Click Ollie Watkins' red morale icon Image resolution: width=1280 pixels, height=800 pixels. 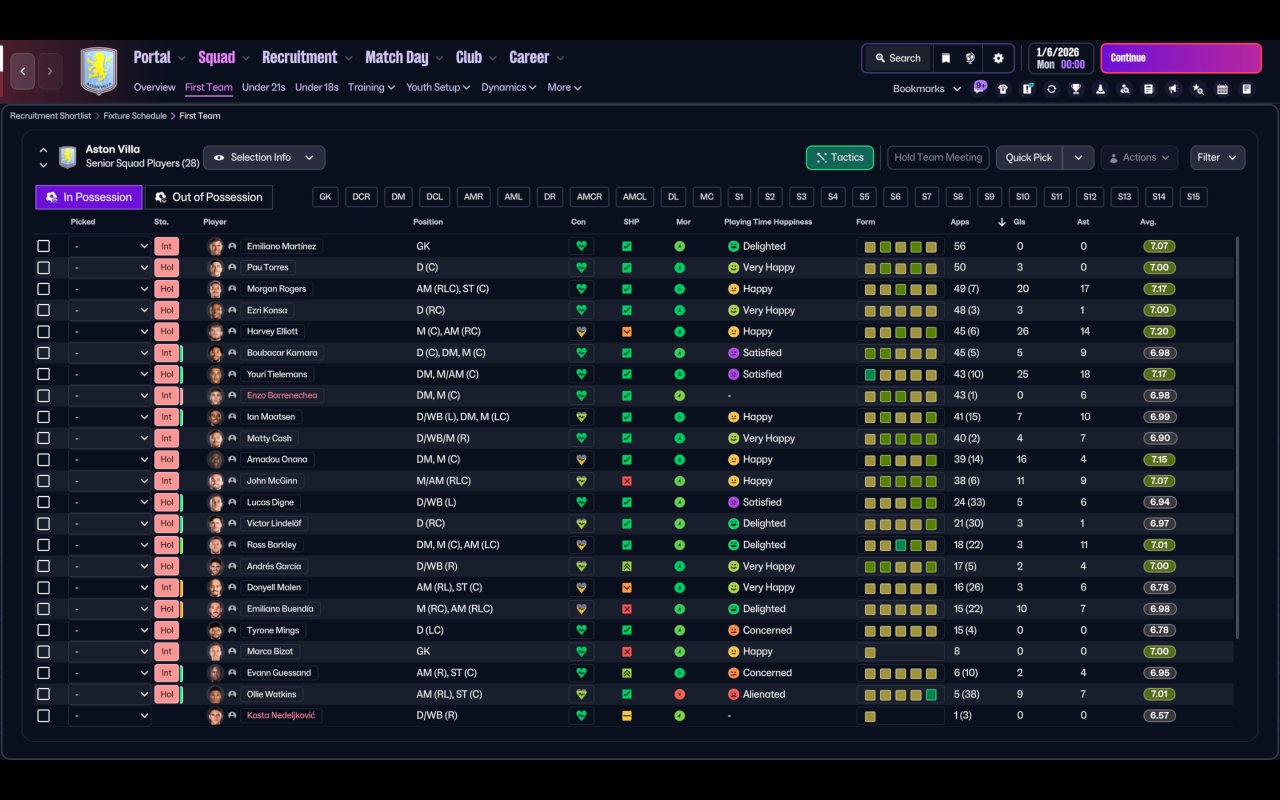click(x=680, y=694)
